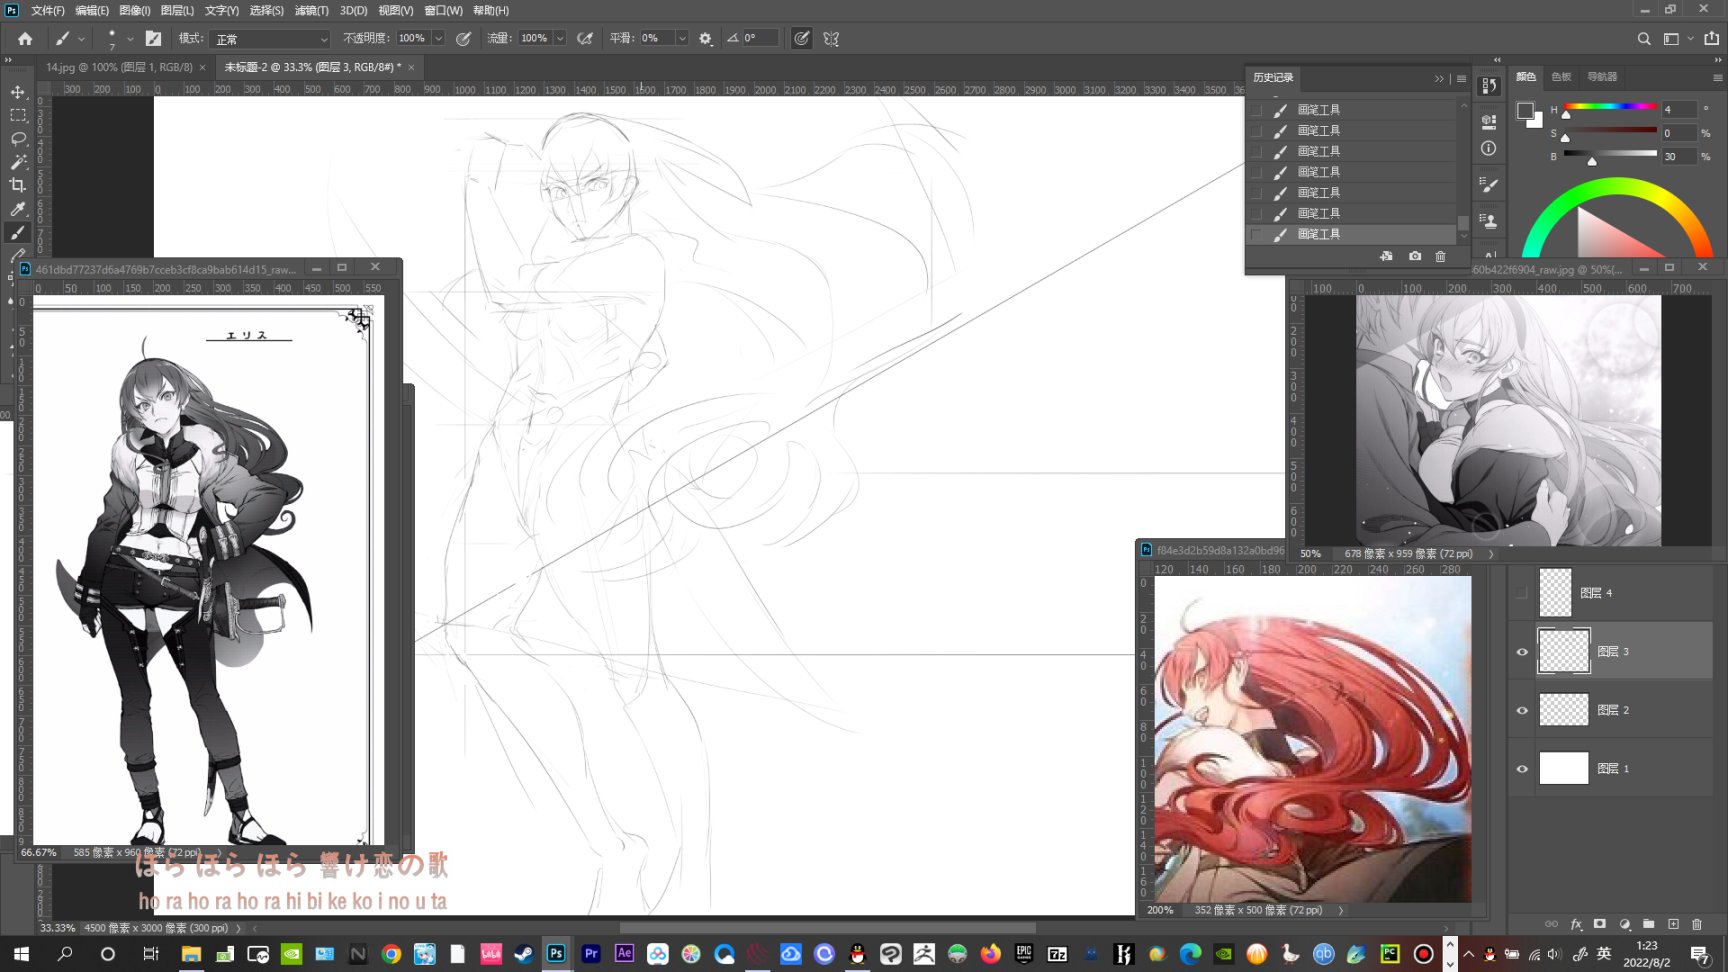Viewport: 1728px width, 972px height.
Task: Open smoothing options gear icon
Action: (x=705, y=38)
